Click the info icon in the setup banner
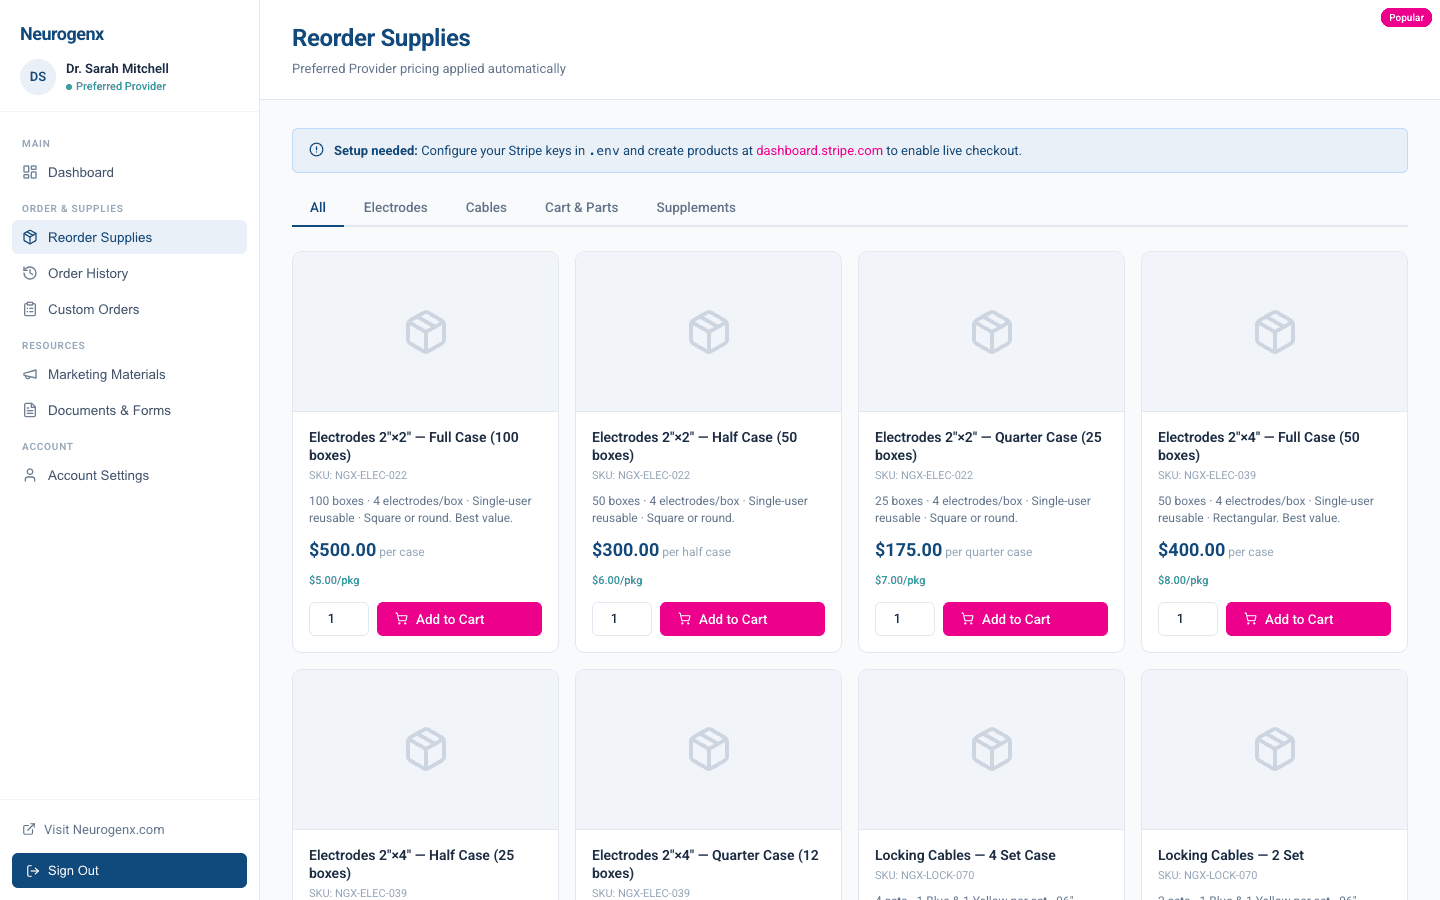Screen dimensions: 1440x900 point(316,149)
